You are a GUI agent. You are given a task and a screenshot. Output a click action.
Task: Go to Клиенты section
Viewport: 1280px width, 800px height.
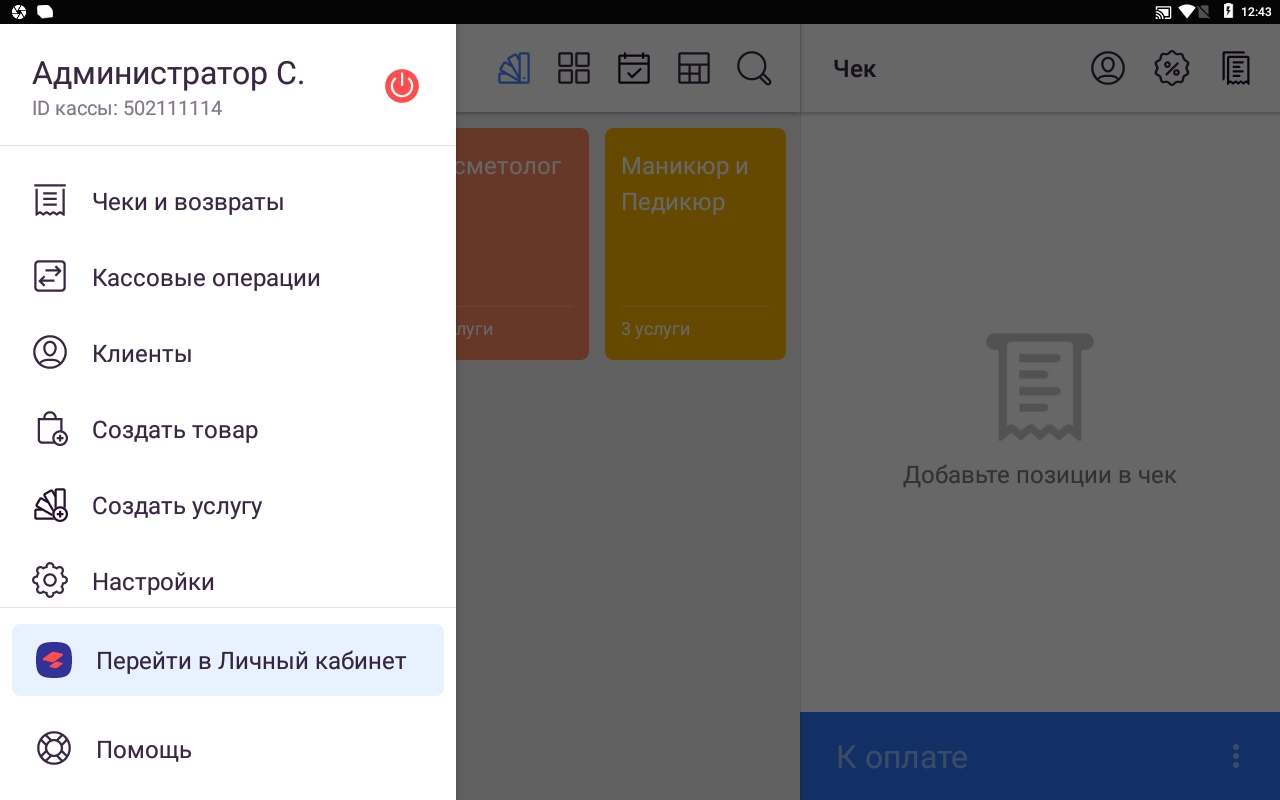click(228, 354)
